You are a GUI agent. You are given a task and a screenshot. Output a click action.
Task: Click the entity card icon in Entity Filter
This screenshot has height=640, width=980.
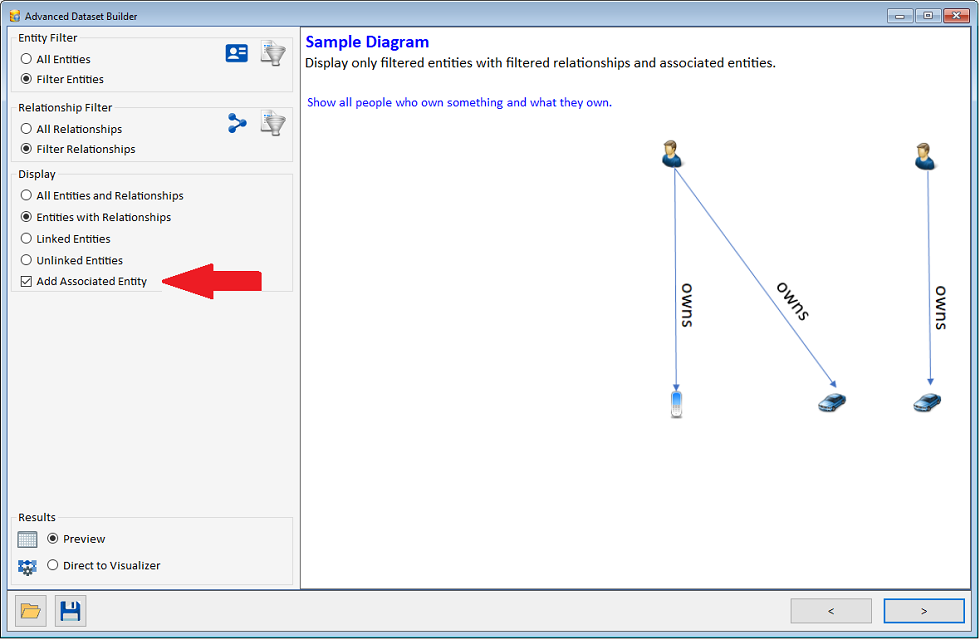(x=237, y=54)
